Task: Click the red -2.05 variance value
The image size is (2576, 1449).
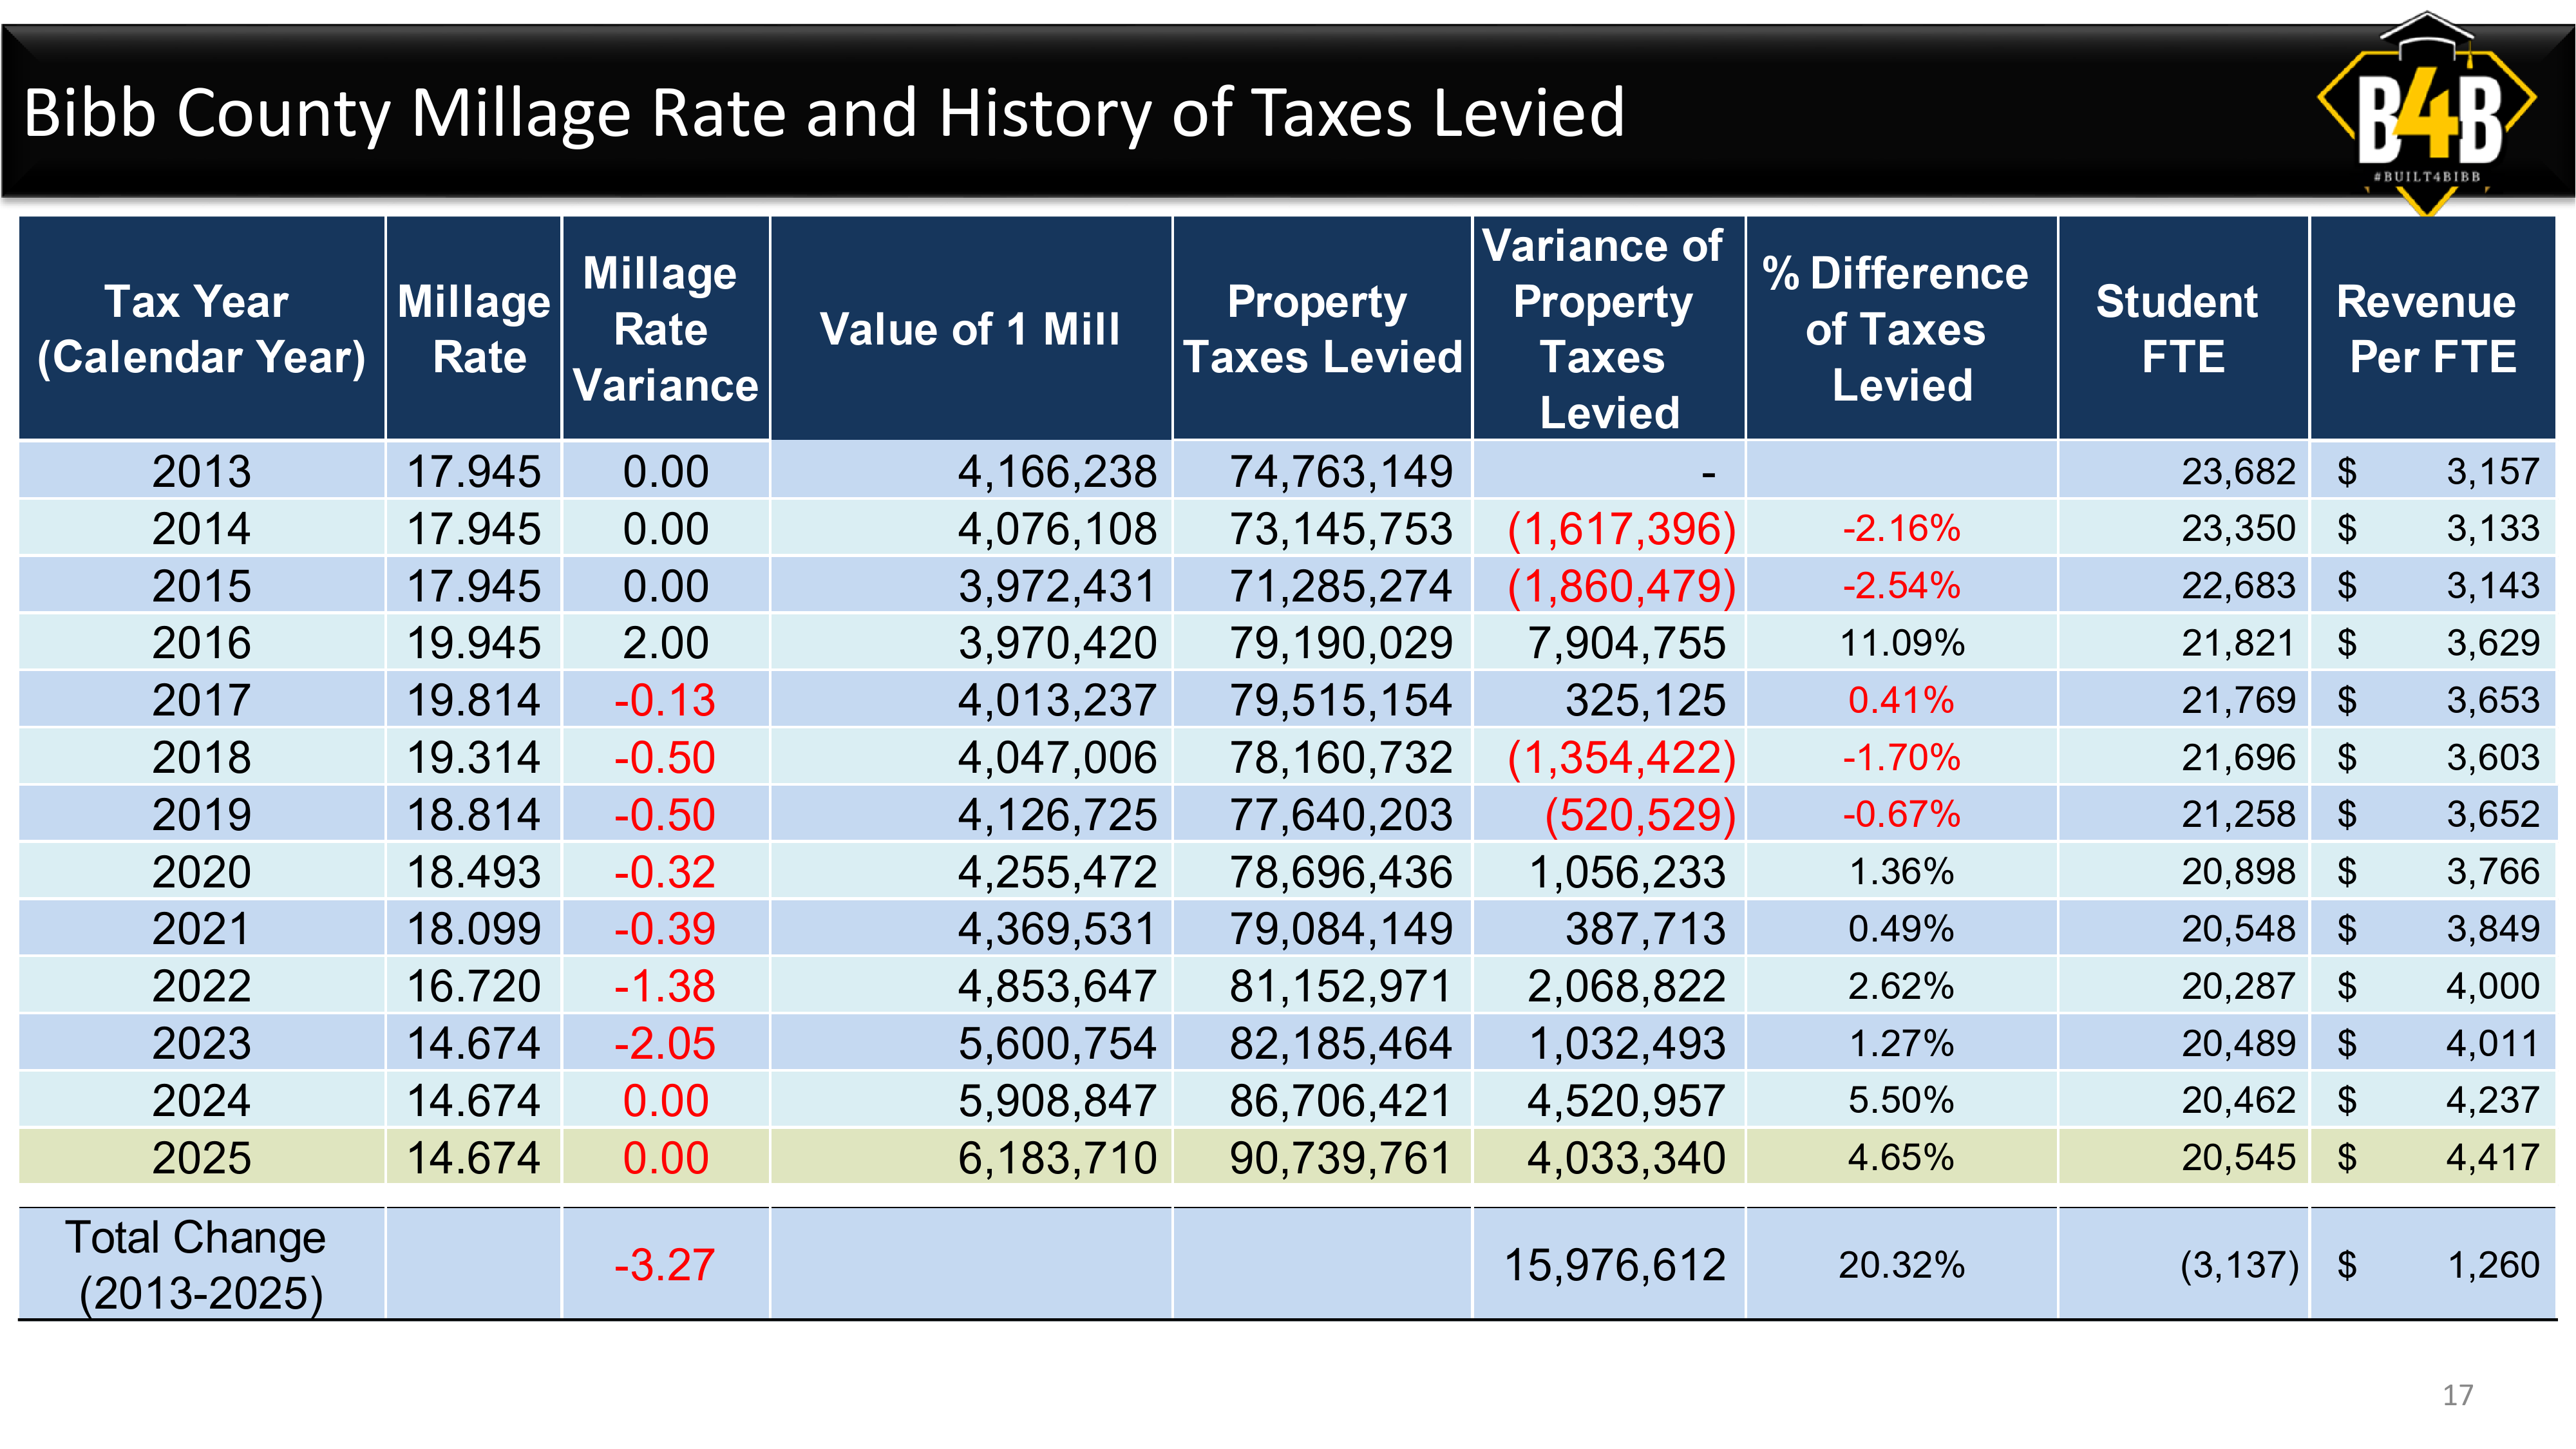Action: [x=665, y=1043]
